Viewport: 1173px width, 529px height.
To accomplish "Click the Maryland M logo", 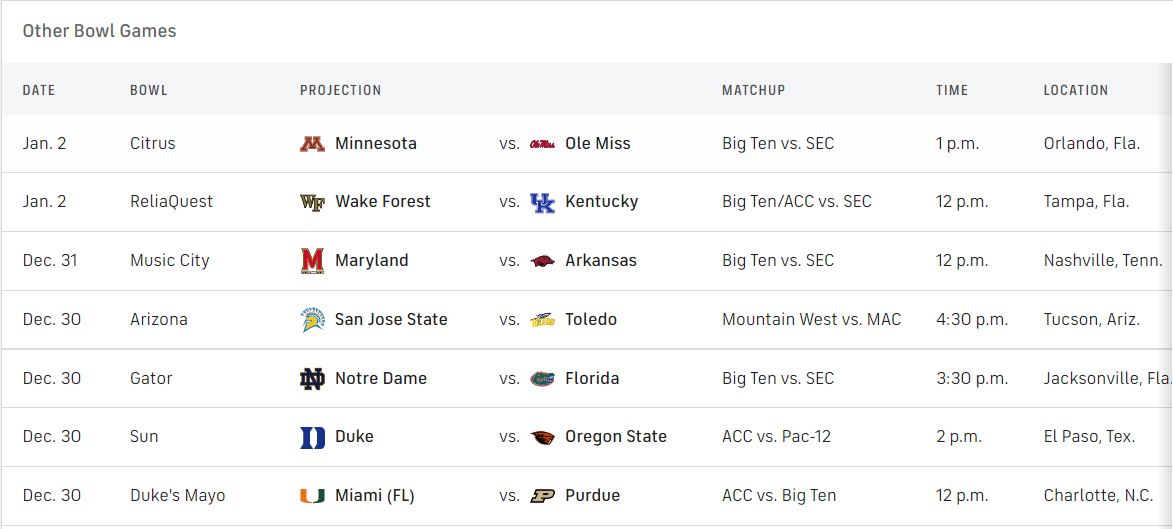I will 312,261.
